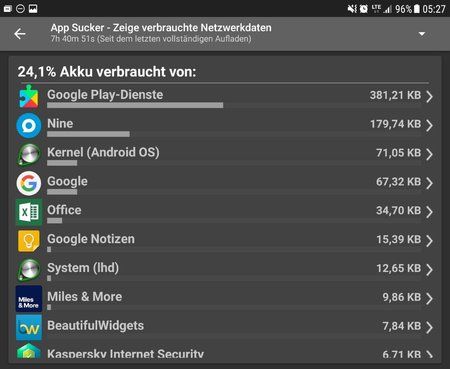Screen dimensions: 450x369
Task: Expand Kernel (Android OS) chevron
Action: click(x=429, y=154)
